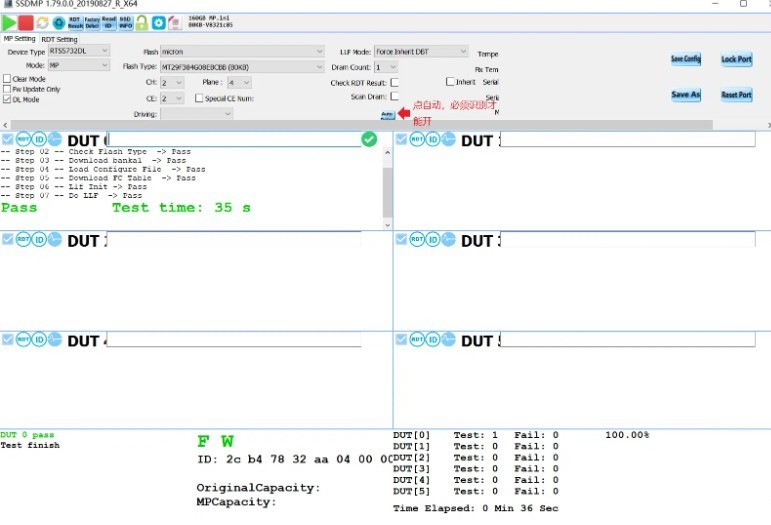Click the waveform icon of DUT 5
This screenshot has height=525, width=771.
[448, 340]
